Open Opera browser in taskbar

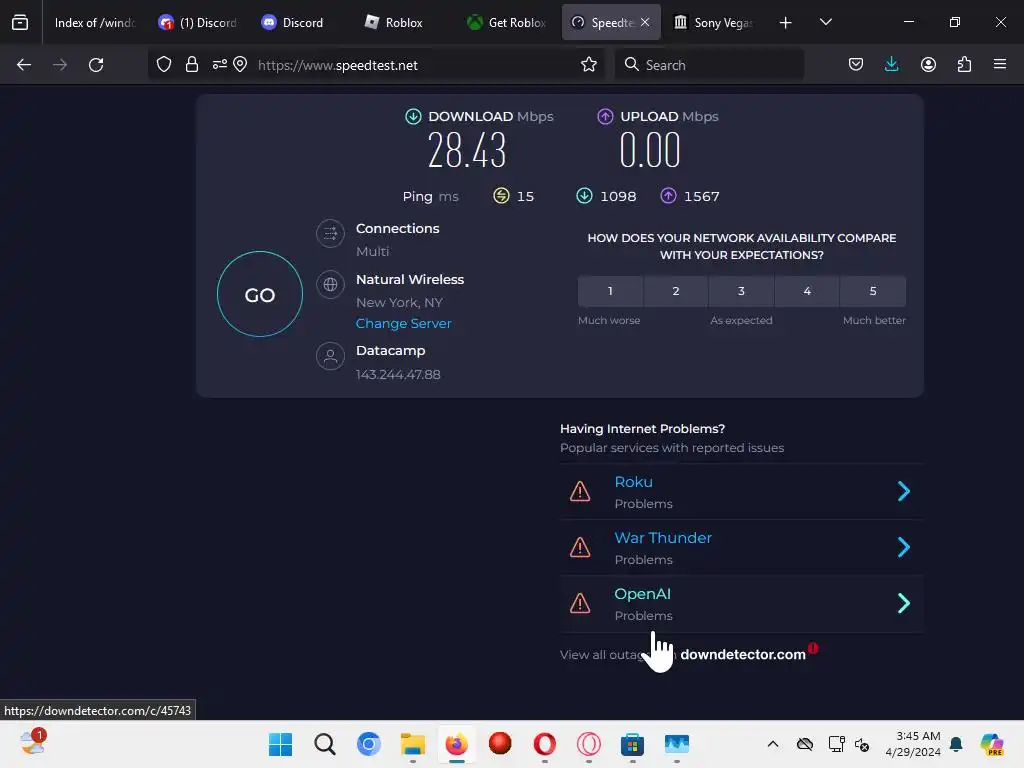pyautogui.click(x=545, y=744)
